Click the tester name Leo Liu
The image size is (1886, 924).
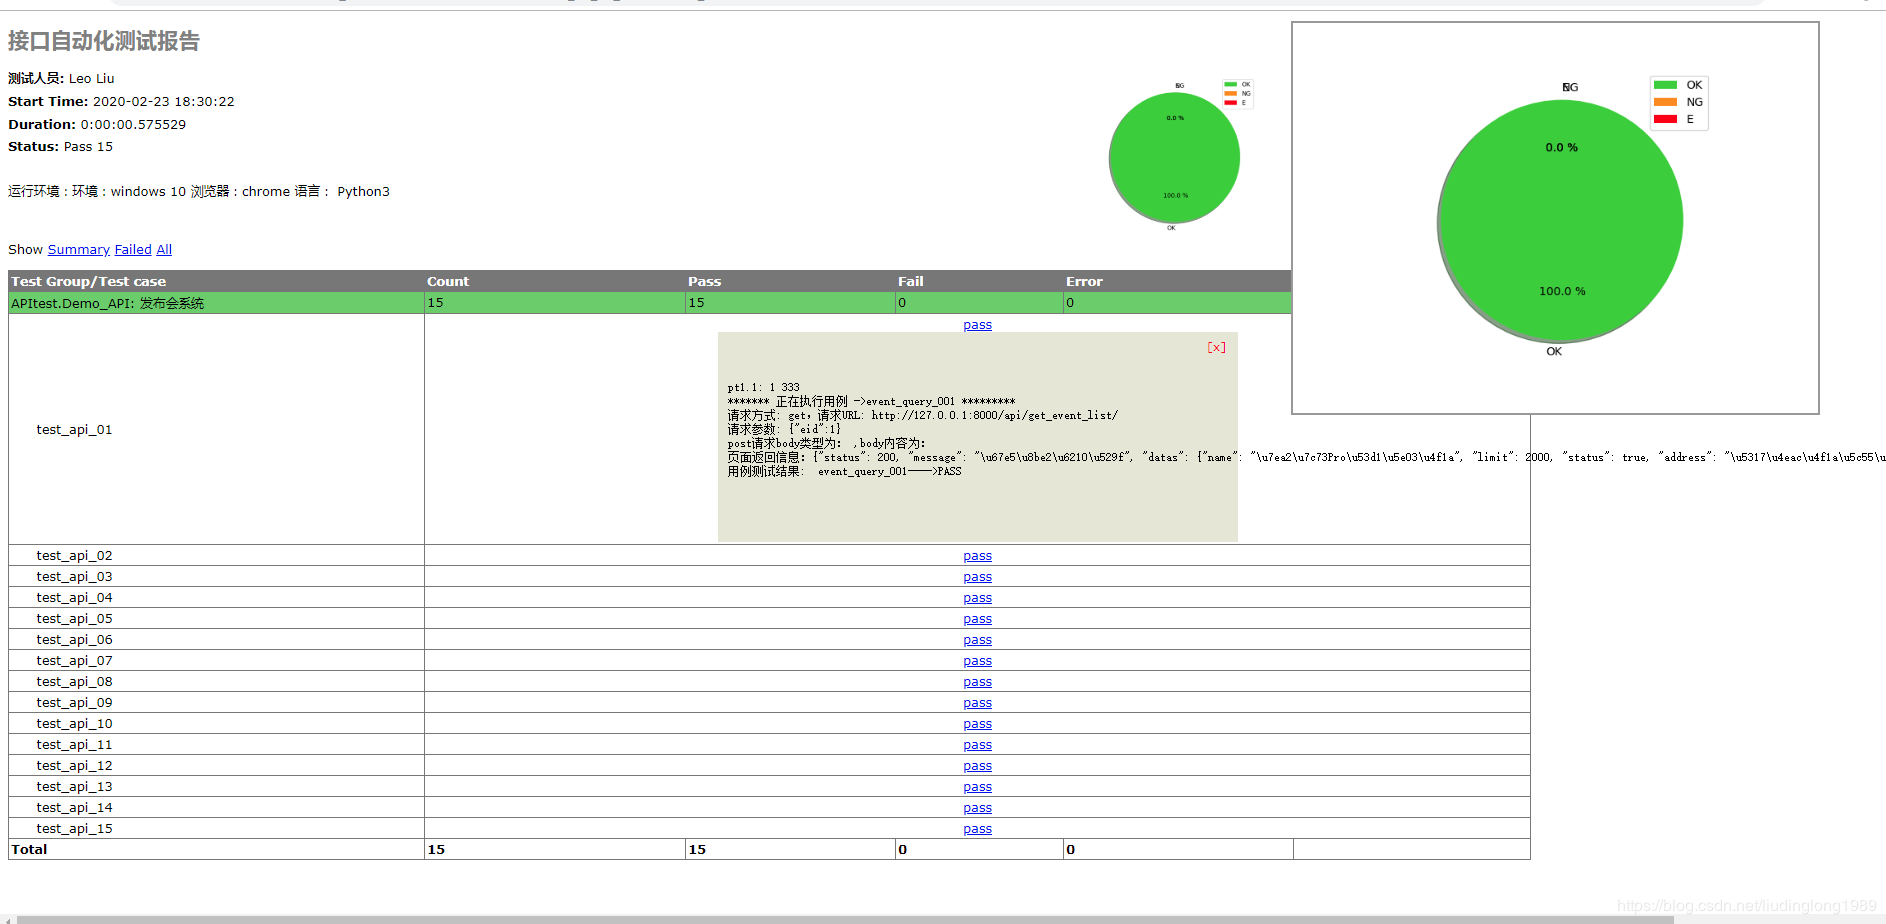(91, 79)
